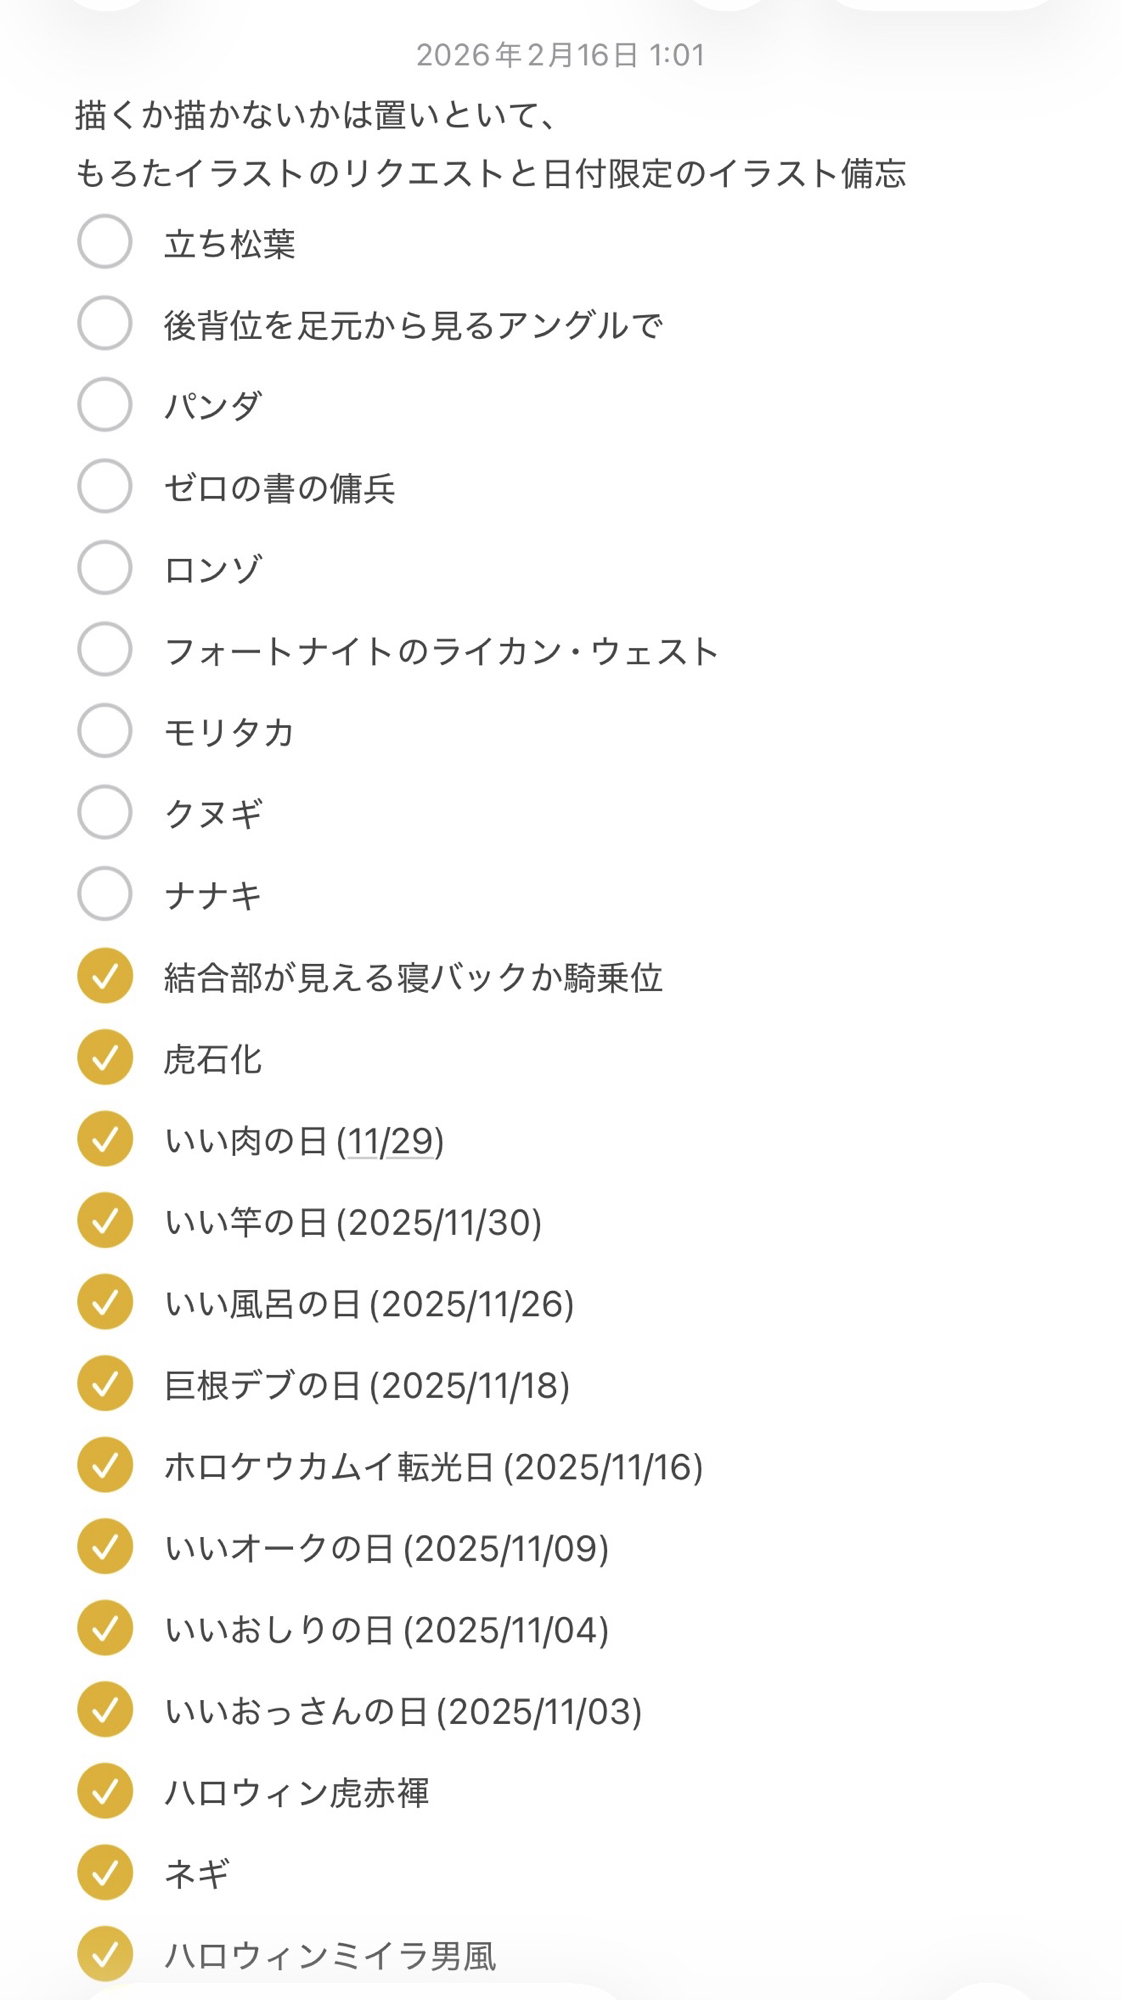Check the 立ち松葉 checklist circle
This screenshot has width=1121, height=2000.
pyautogui.click(x=105, y=242)
